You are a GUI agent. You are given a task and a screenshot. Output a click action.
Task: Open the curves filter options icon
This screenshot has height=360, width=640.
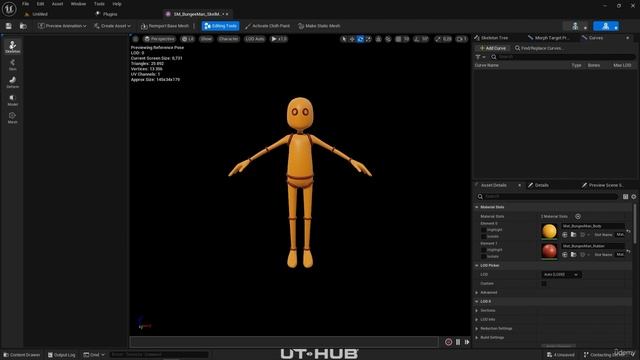(x=480, y=57)
